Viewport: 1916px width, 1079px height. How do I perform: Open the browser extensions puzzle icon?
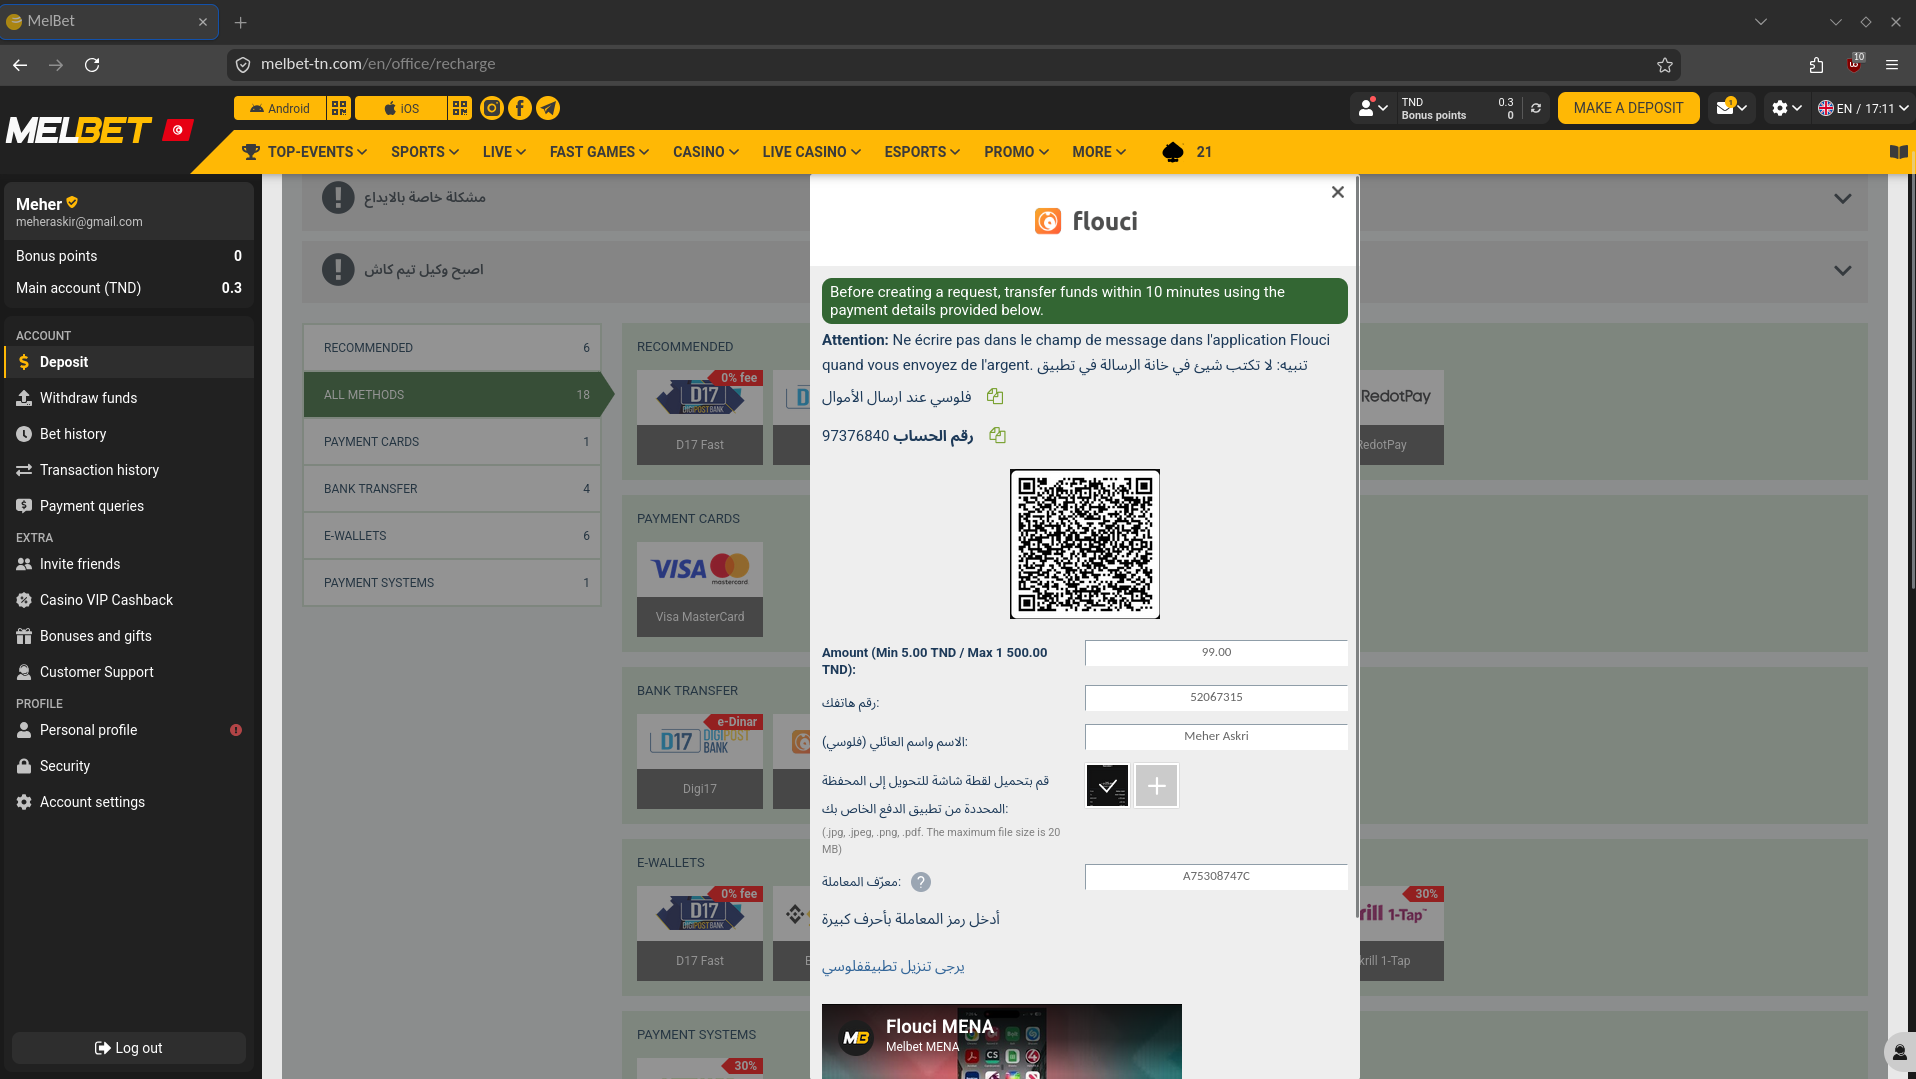click(x=1817, y=65)
